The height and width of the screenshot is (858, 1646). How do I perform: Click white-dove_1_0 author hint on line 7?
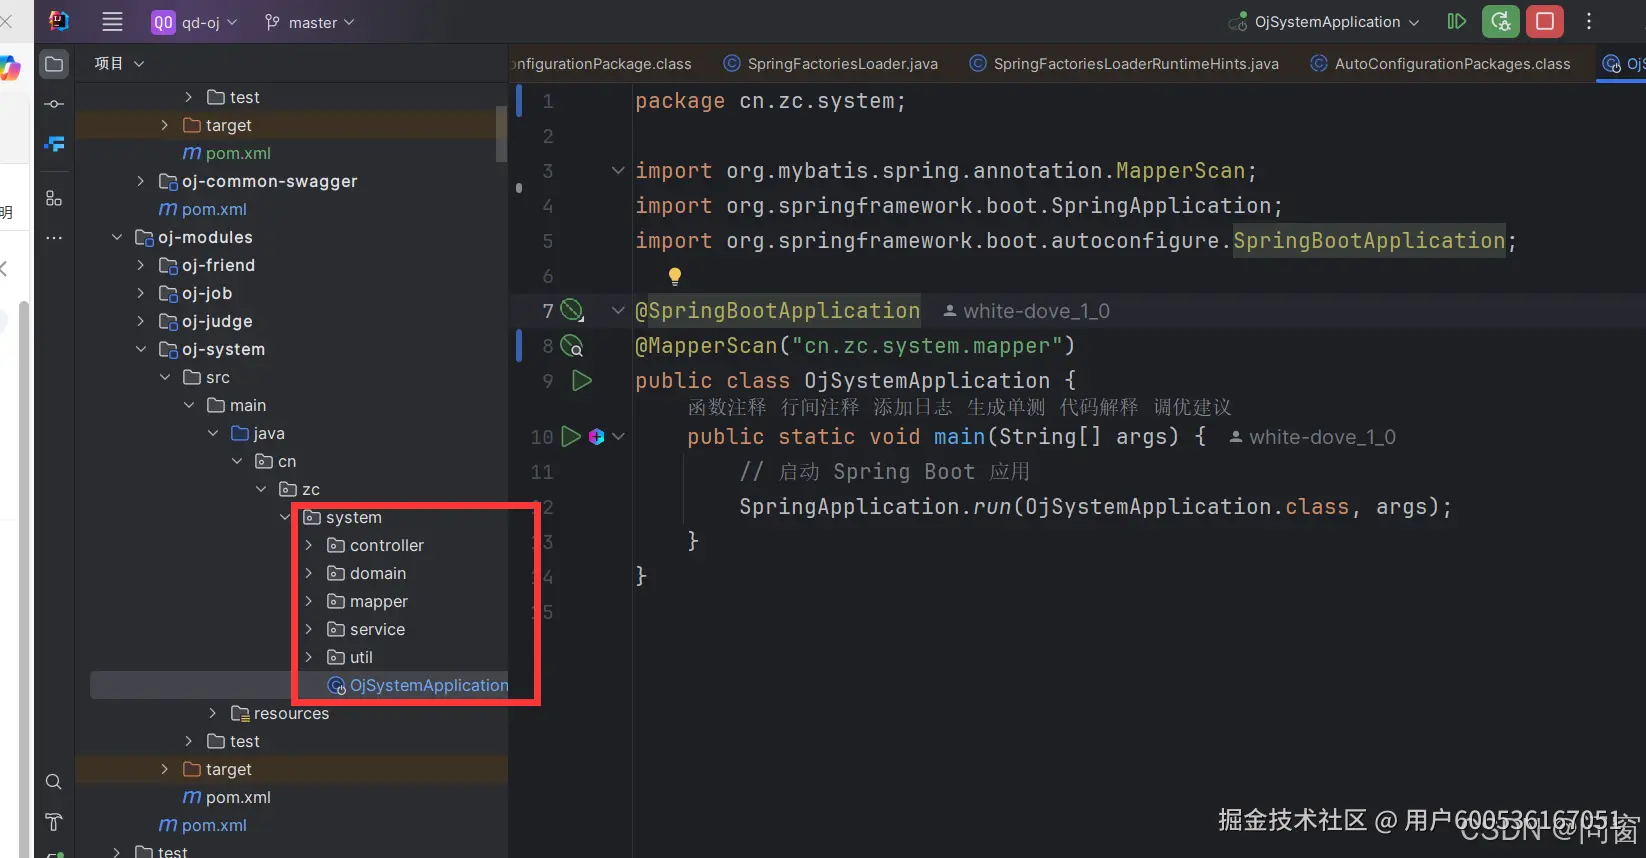(1027, 311)
